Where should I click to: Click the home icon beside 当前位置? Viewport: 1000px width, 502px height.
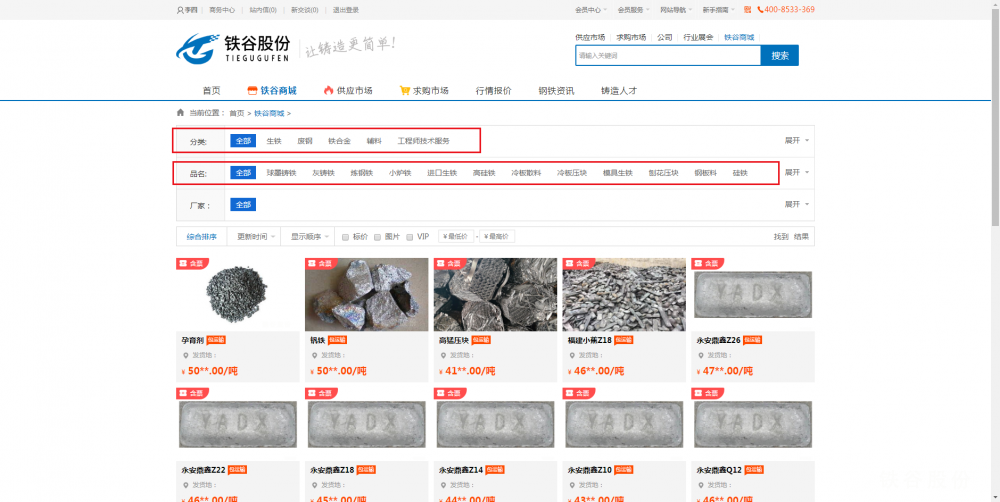coord(180,113)
